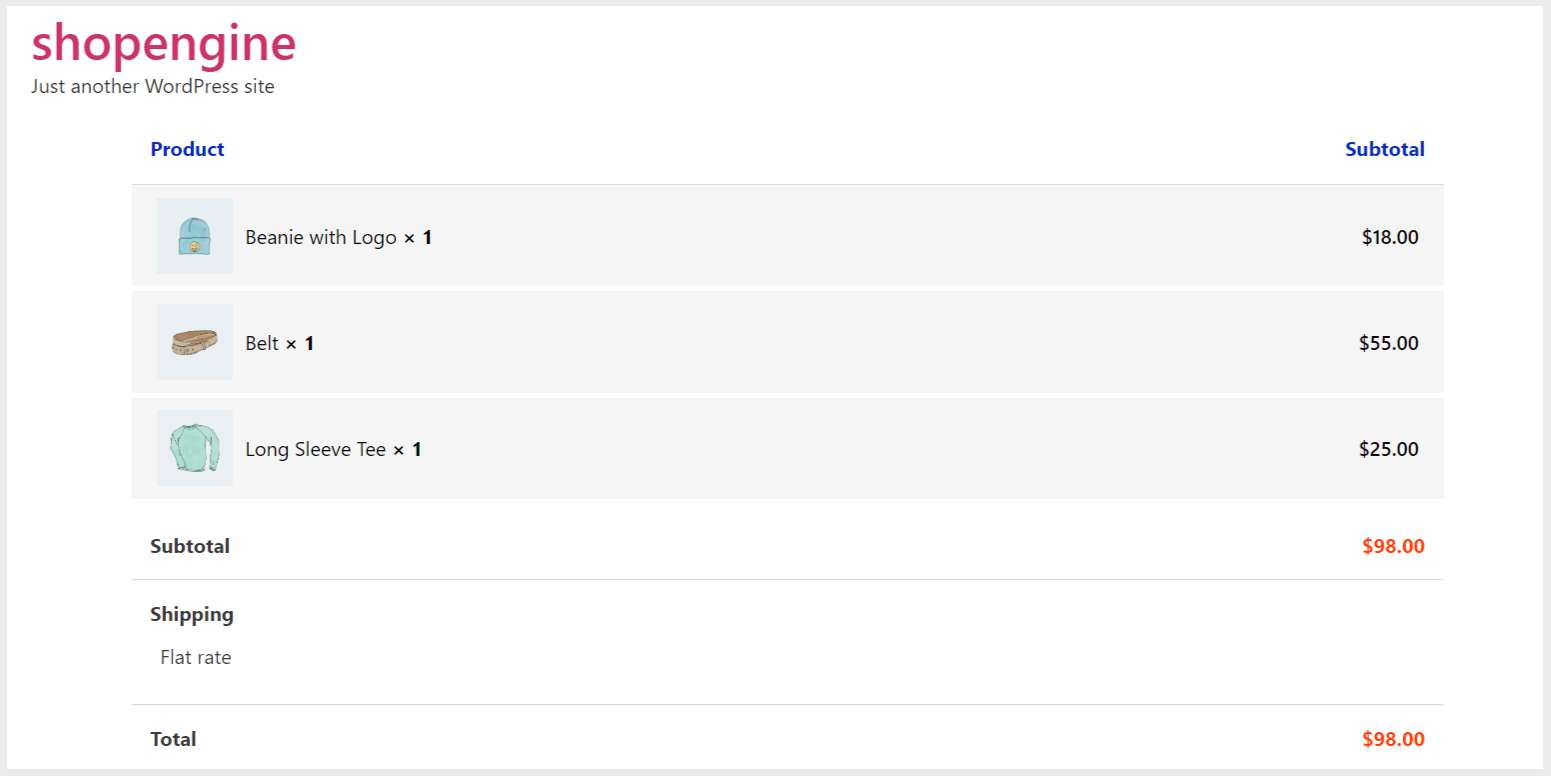Click the Subtotal column header
This screenshot has width=1551, height=776.
[1384, 149]
